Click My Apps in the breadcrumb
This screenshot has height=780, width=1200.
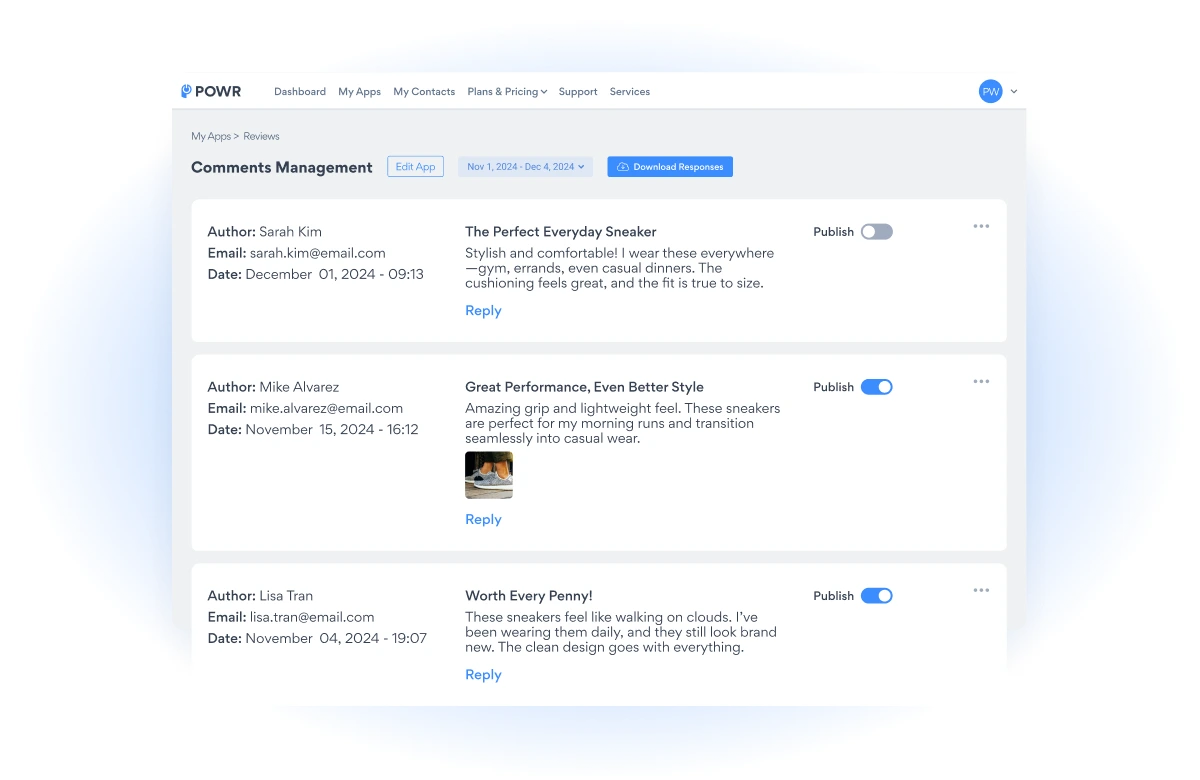[x=211, y=136]
